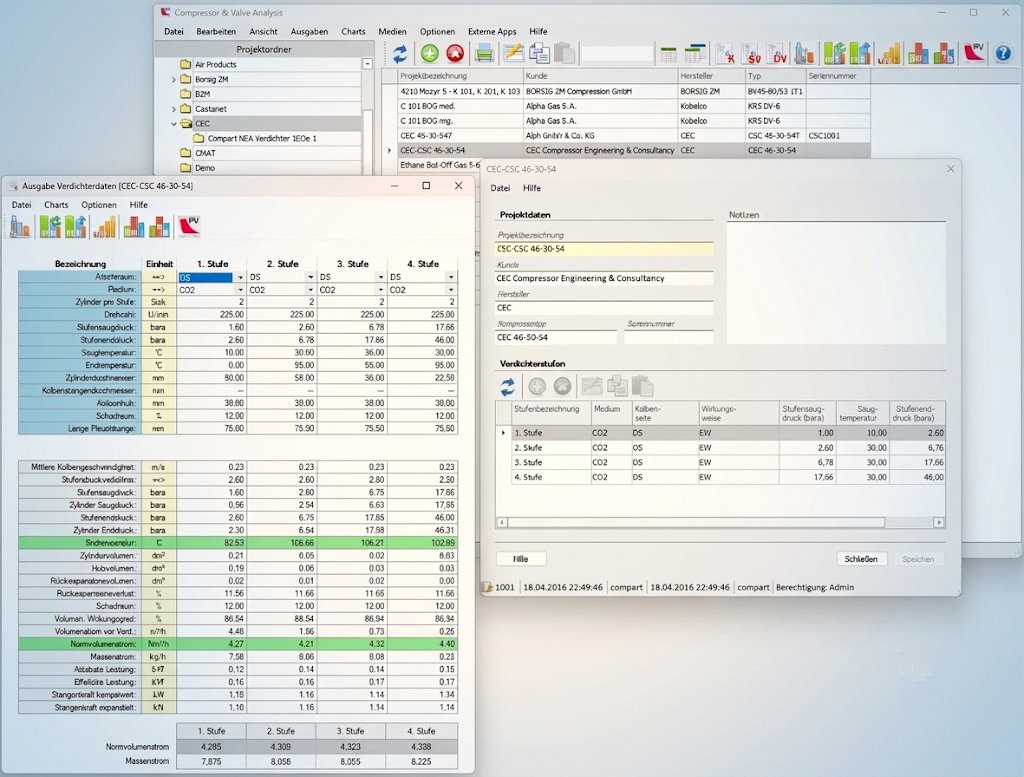Open the 2. Stufe CO2 medium dropdown
Viewport: 1024px width, 777px height.
[x=310, y=290]
